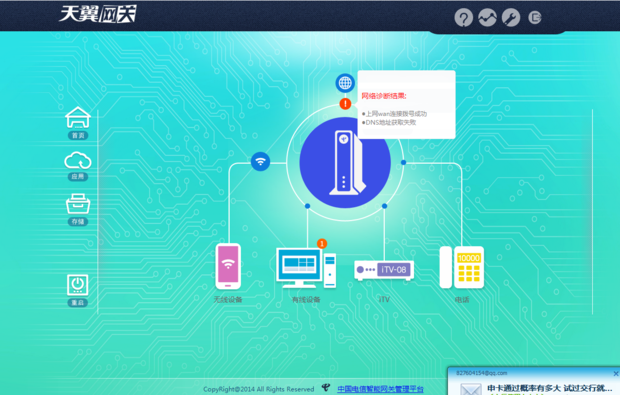Open the 有线设备 computer icon
Screen dimensions: 620x395
306,268
